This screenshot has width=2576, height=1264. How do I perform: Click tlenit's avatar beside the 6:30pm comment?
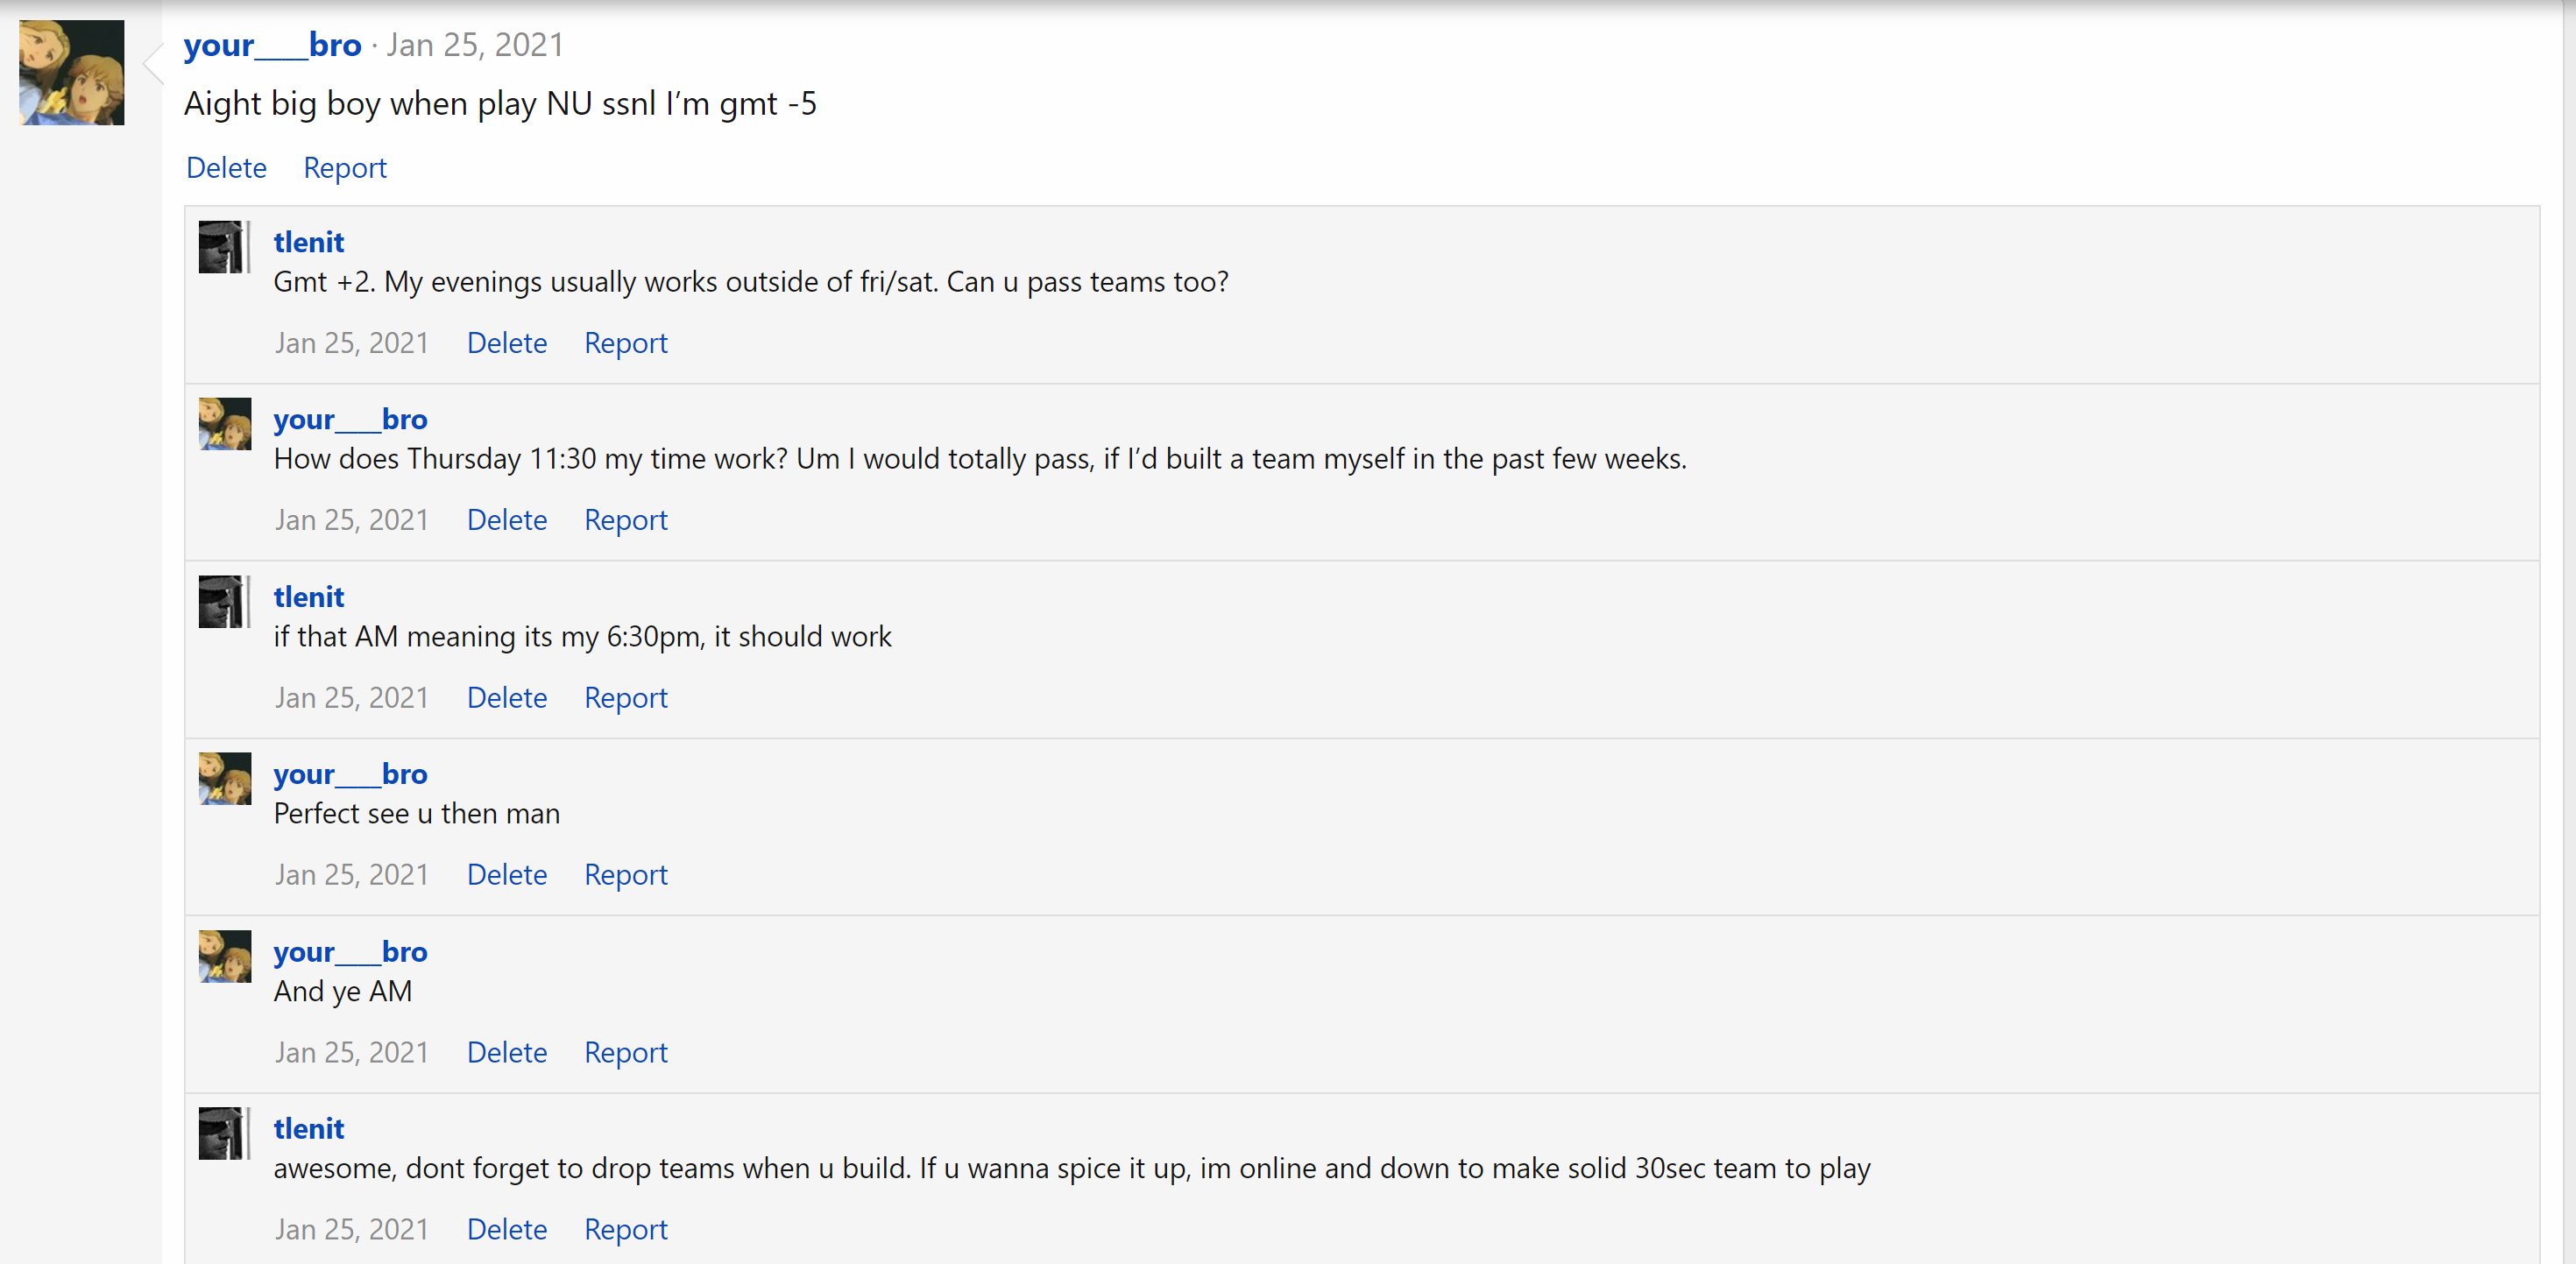(223, 601)
